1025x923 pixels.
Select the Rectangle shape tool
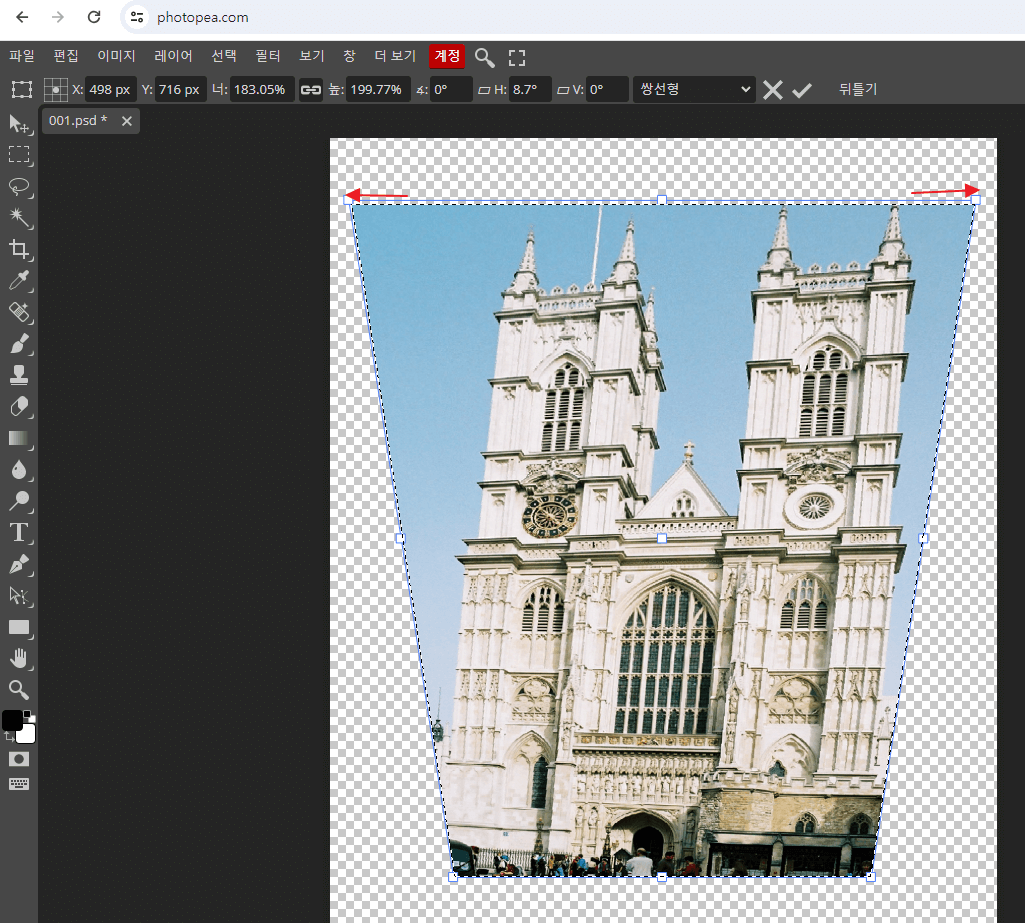[x=18, y=628]
